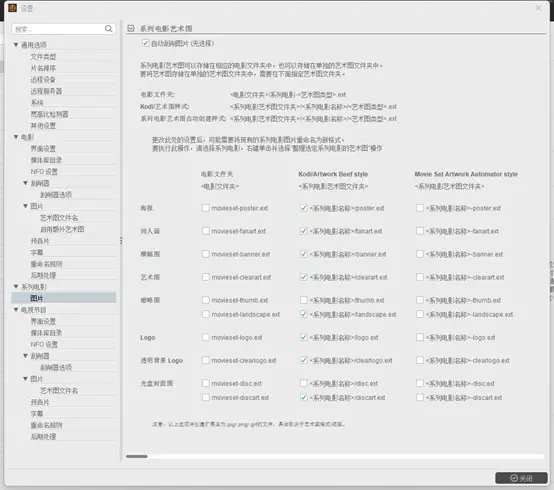554x490 pixels.
Task: Collapse the 刮削器 arrow under 电视节目
Action: point(25,356)
